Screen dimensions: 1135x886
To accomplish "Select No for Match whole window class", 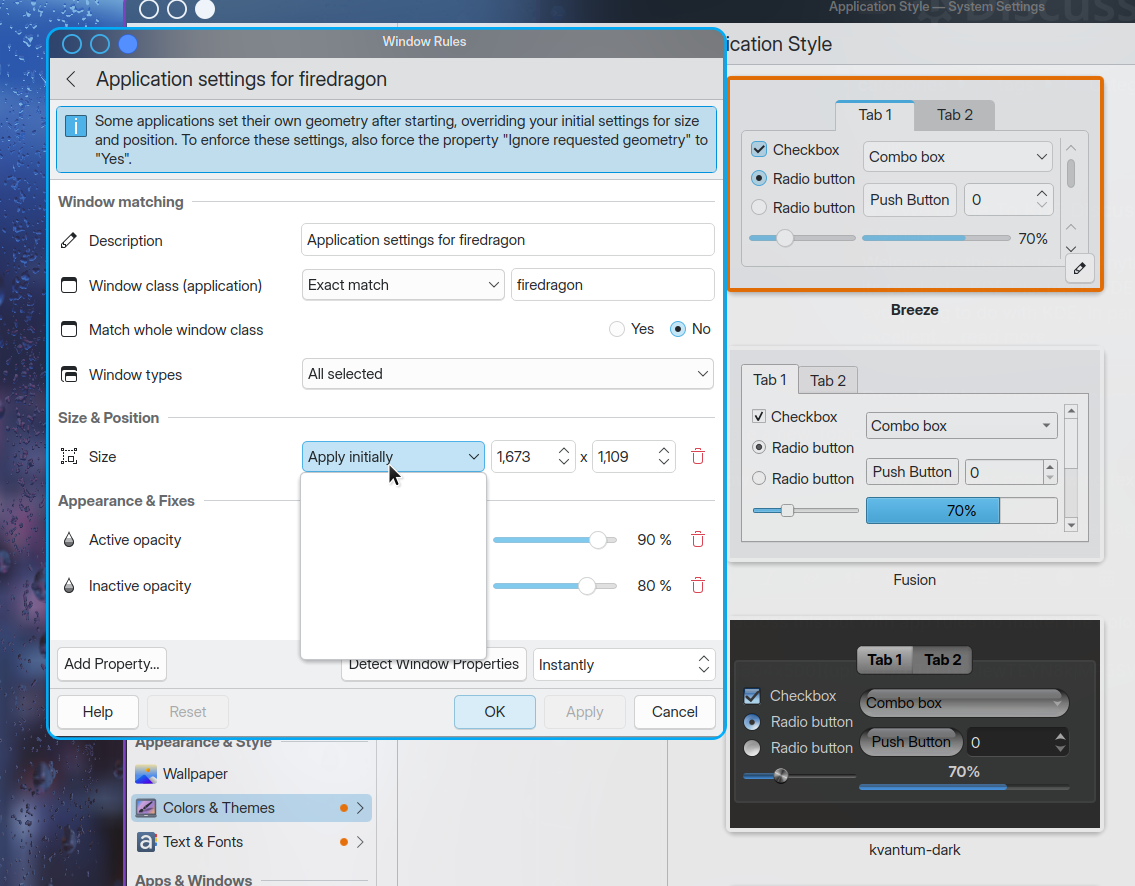I will [678, 329].
